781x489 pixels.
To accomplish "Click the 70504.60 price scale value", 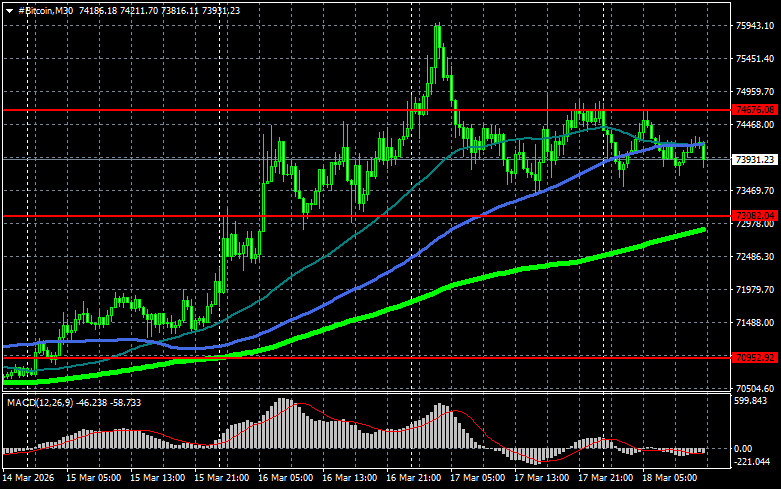I will click(x=755, y=388).
